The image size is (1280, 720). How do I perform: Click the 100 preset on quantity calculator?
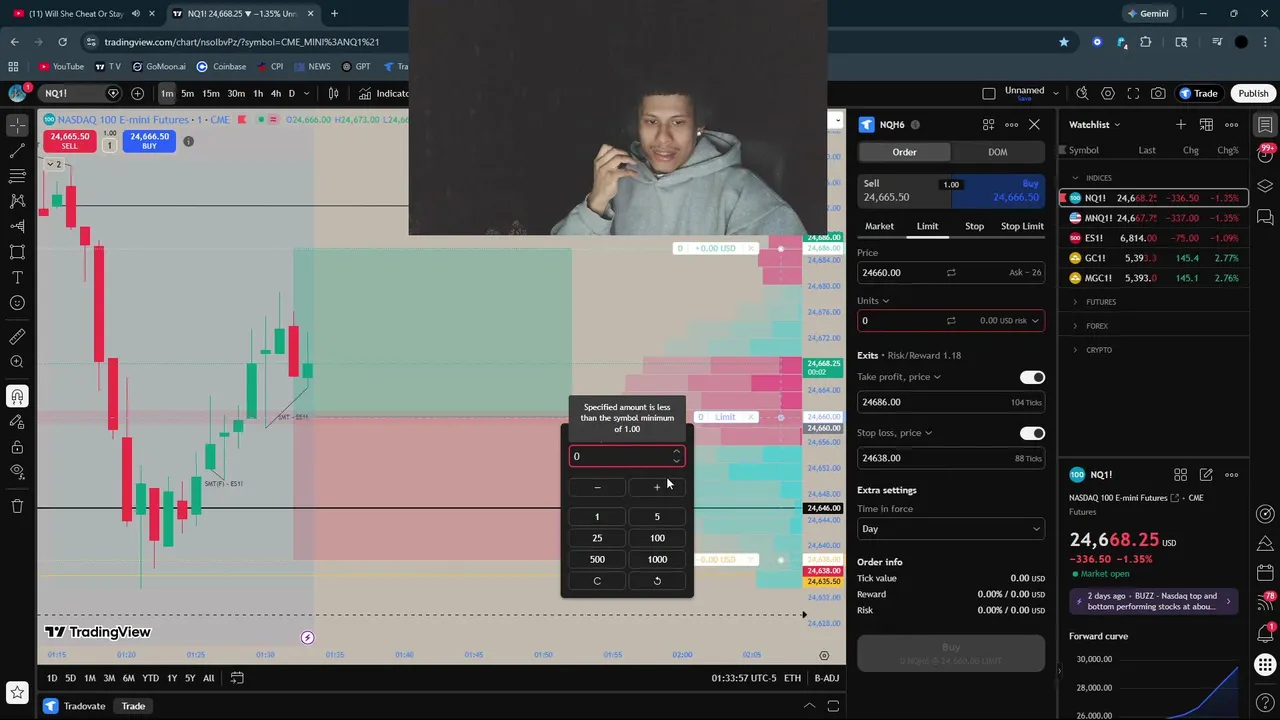[x=657, y=538]
